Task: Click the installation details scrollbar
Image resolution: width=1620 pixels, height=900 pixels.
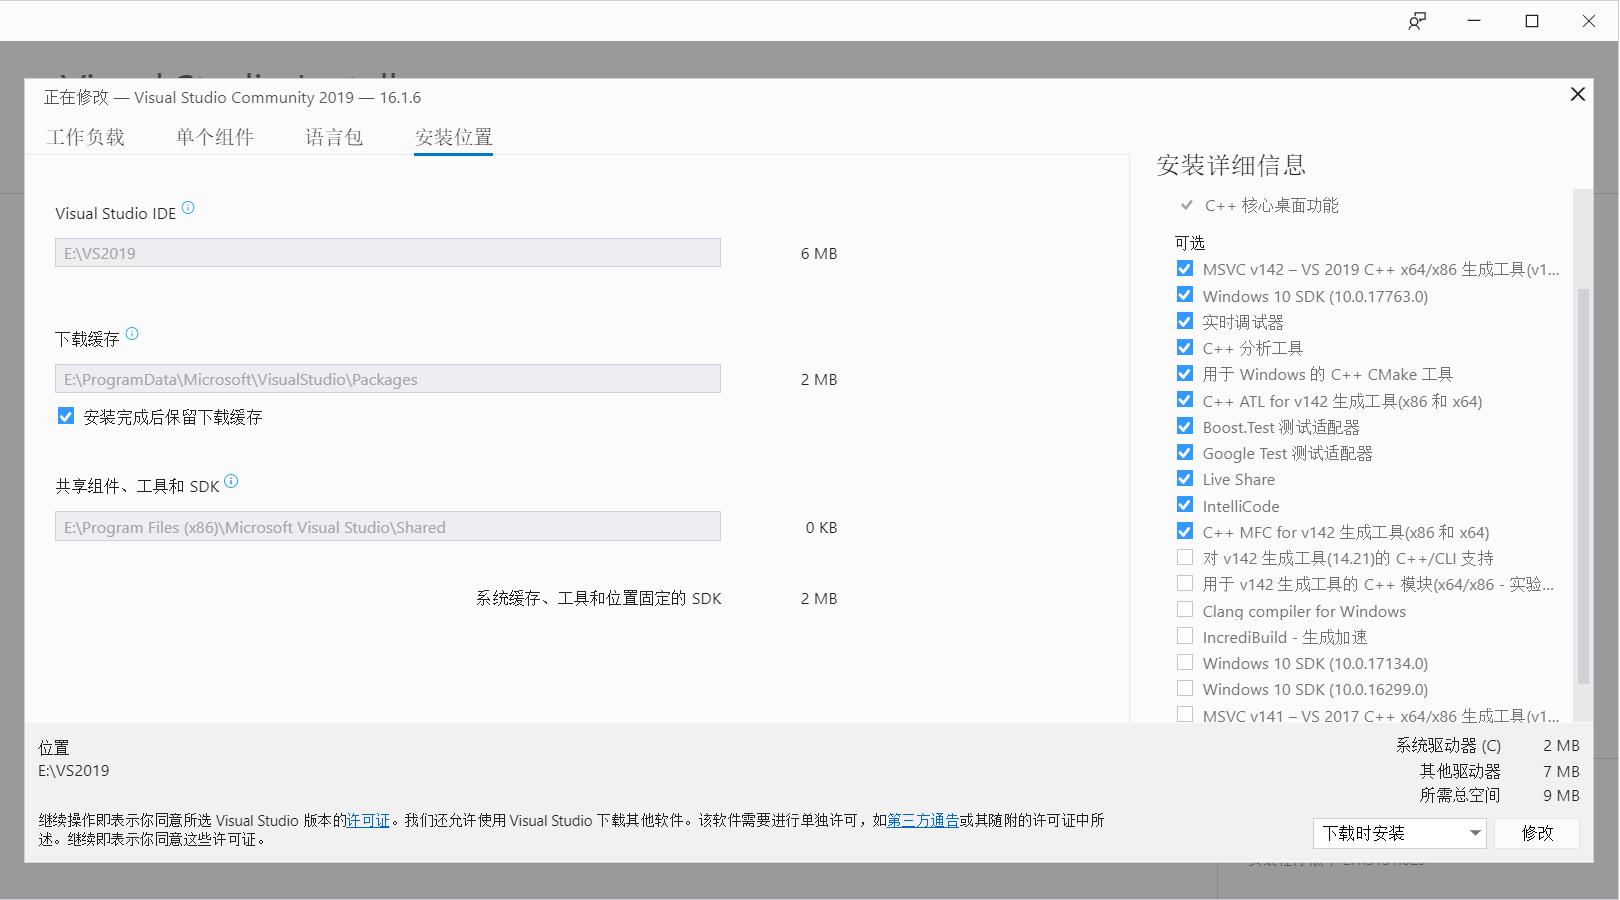Action: point(1582,485)
